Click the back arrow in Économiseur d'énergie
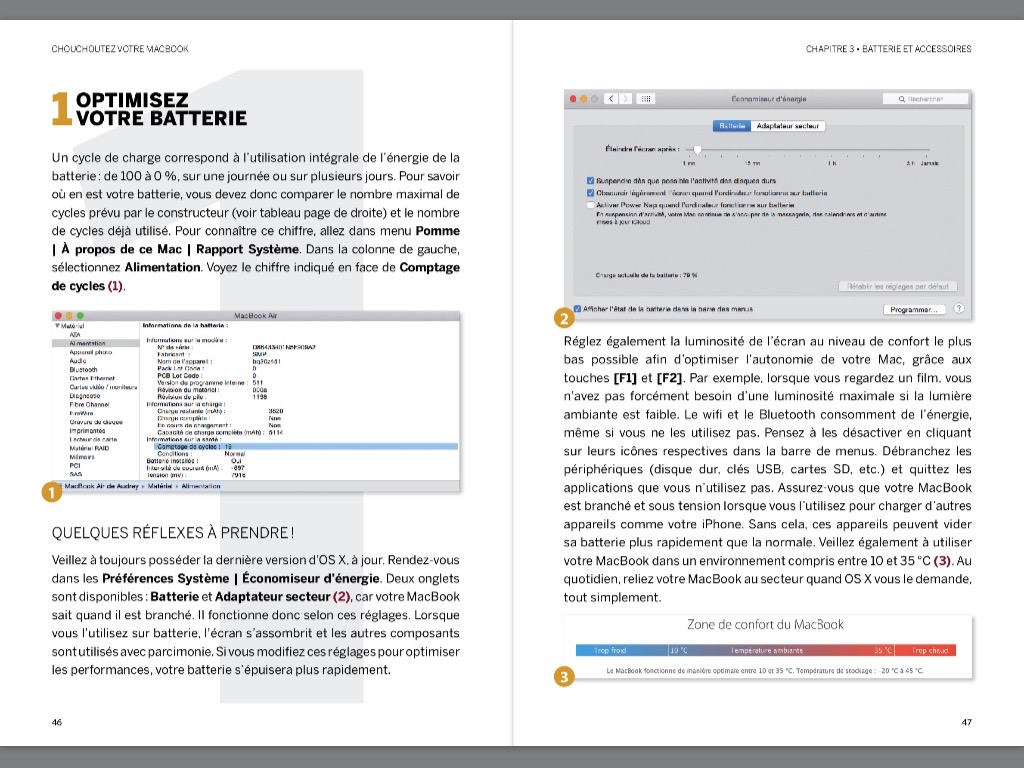This screenshot has height=768, width=1024. [x=609, y=99]
